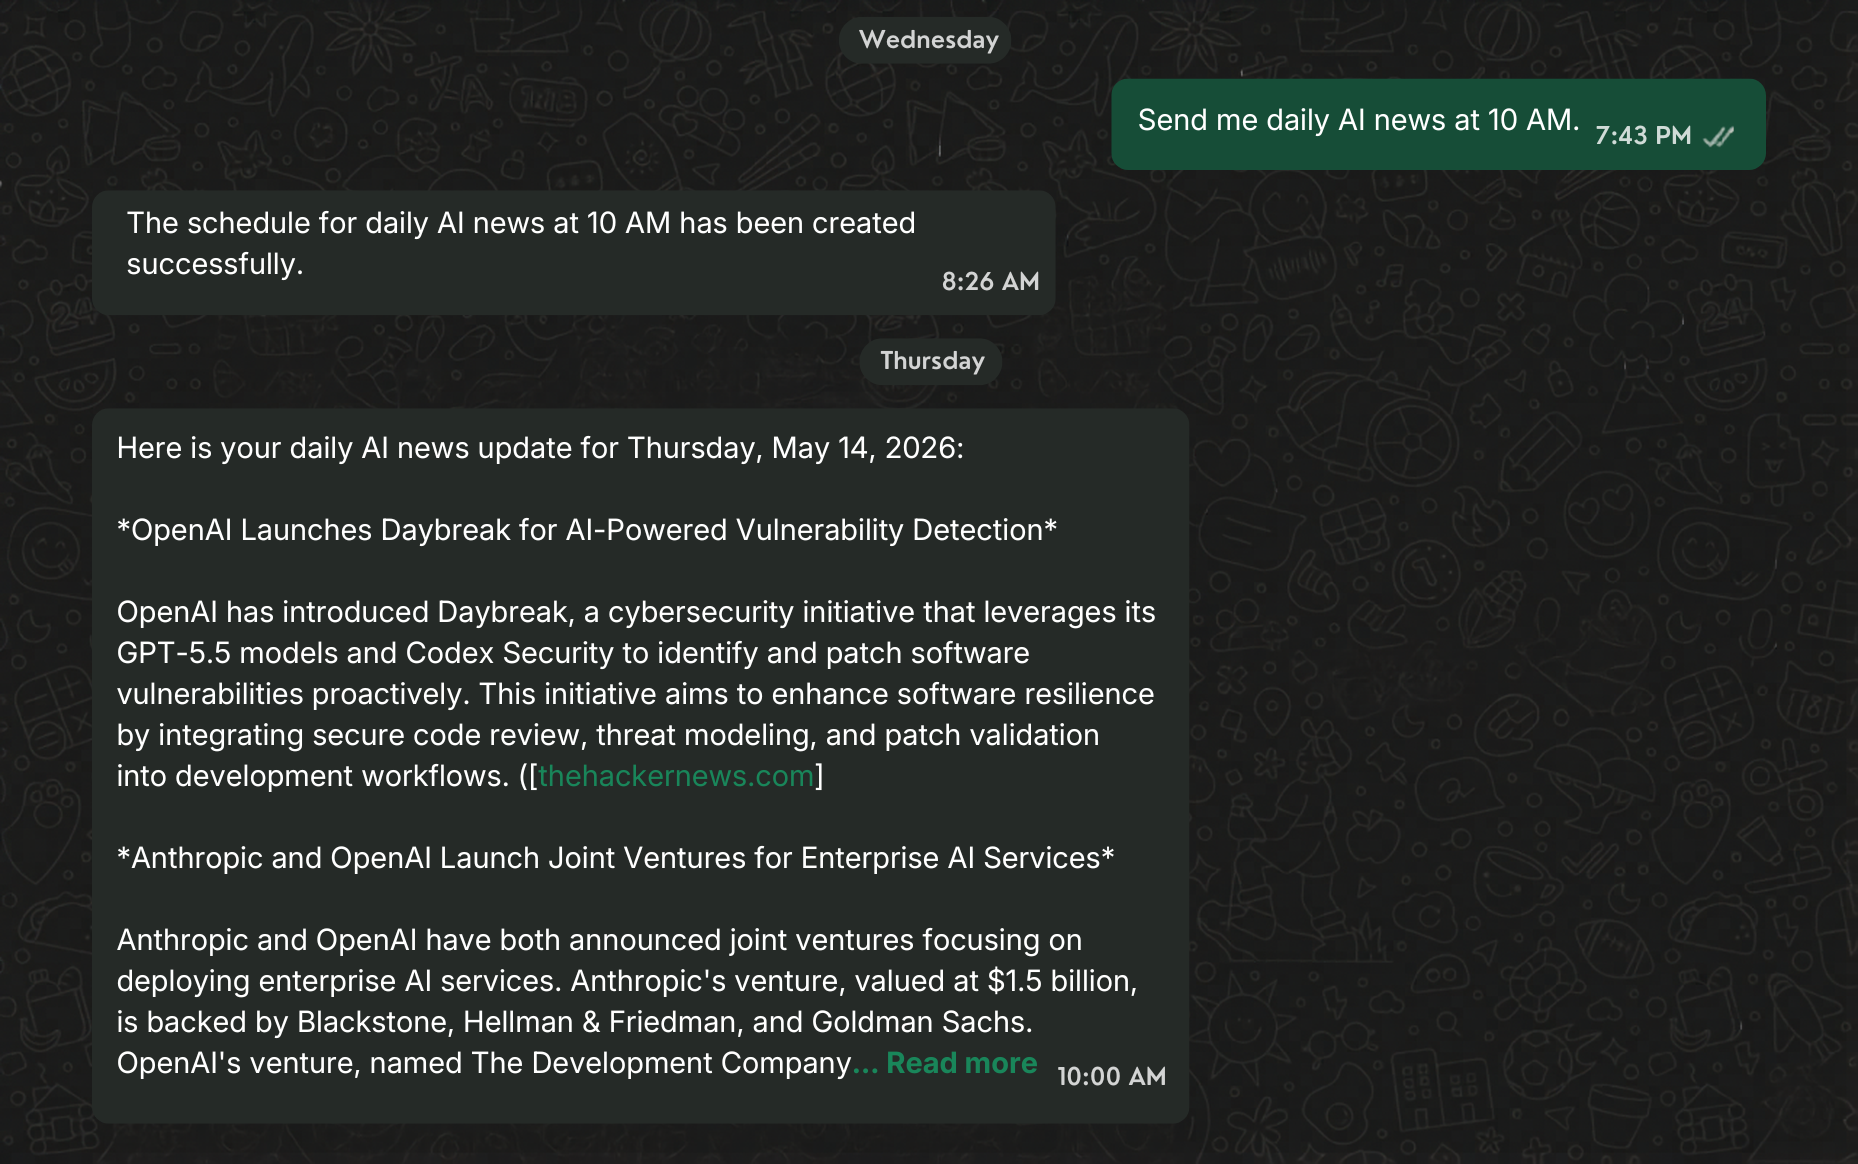1858x1164 pixels.
Task: Click the paragraph about Anthropic's $1.5 billion venture
Action: coord(627,1001)
